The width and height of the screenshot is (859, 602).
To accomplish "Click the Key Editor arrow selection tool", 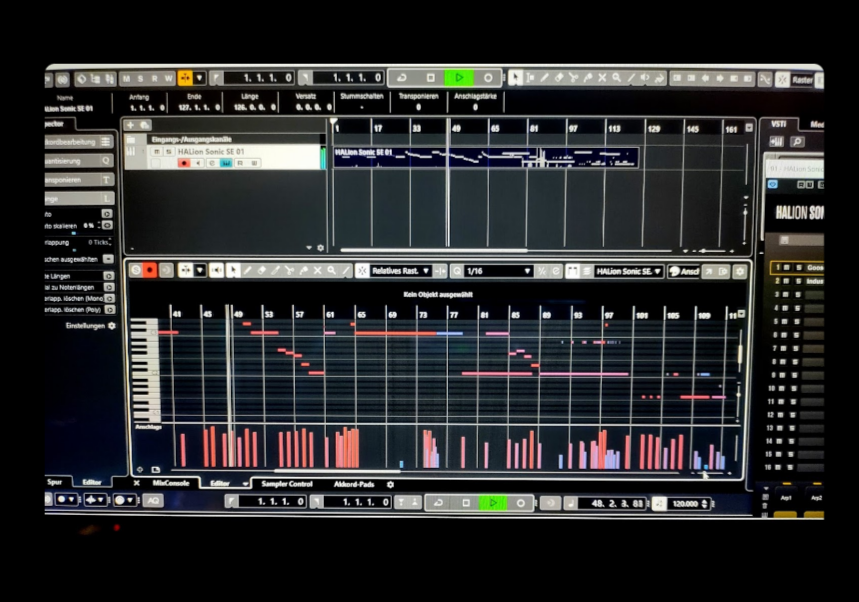I will point(233,271).
